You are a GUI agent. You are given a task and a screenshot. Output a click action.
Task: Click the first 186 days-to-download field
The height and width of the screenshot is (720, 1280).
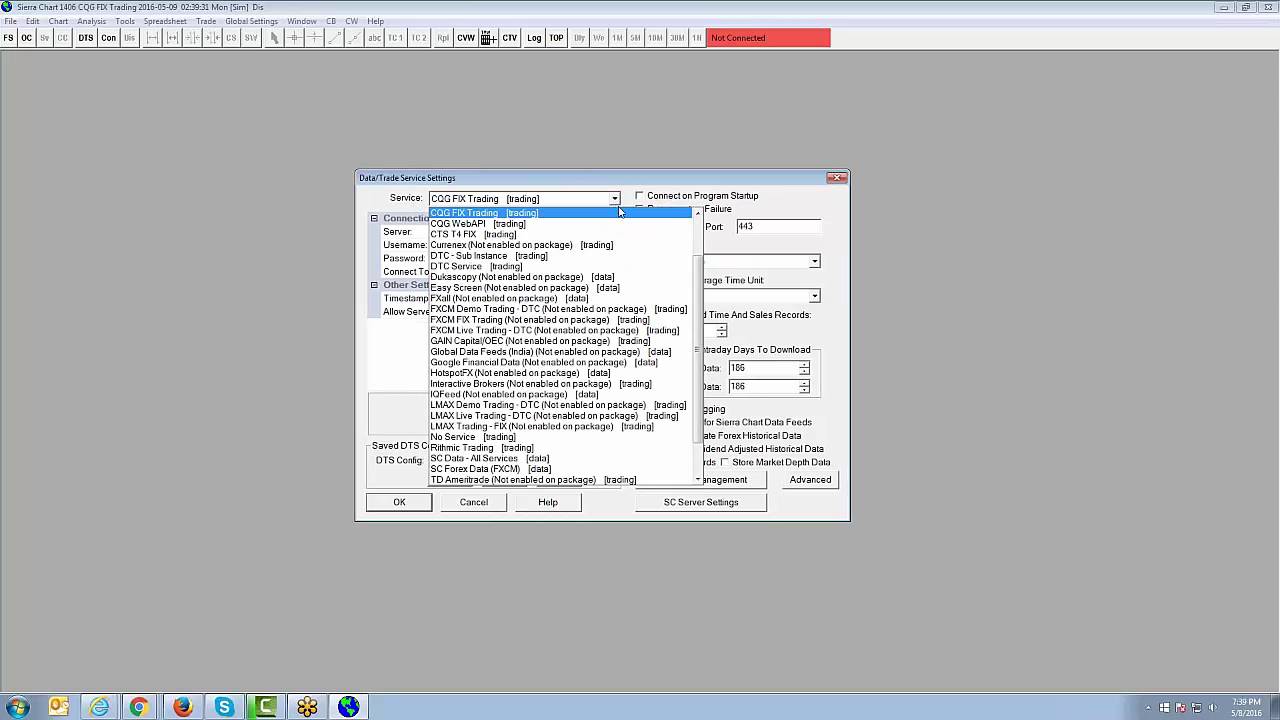pyautogui.click(x=763, y=368)
